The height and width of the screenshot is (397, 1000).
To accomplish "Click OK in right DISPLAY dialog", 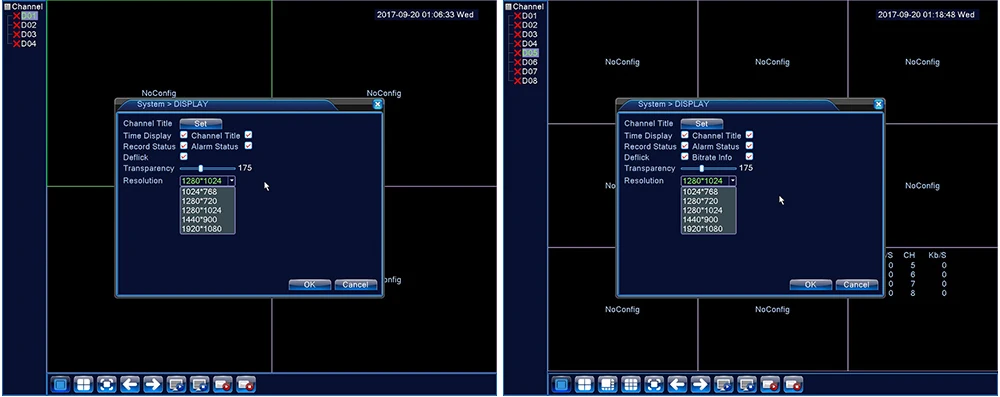I will (811, 285).
